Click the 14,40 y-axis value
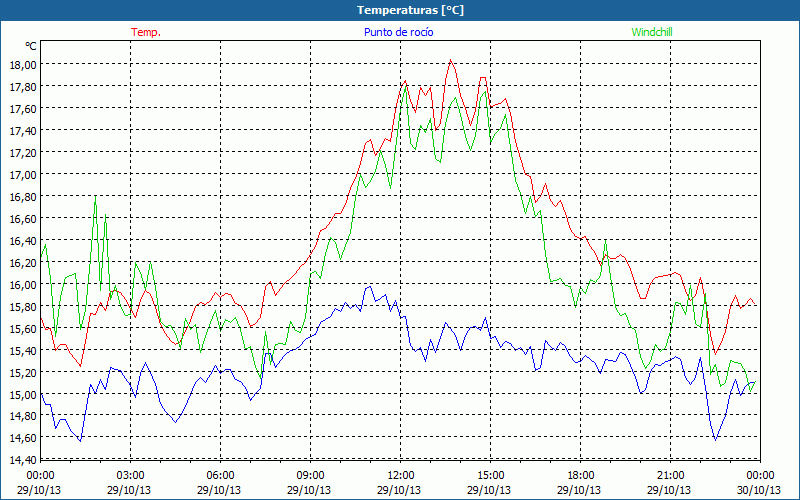 [23, 460]
